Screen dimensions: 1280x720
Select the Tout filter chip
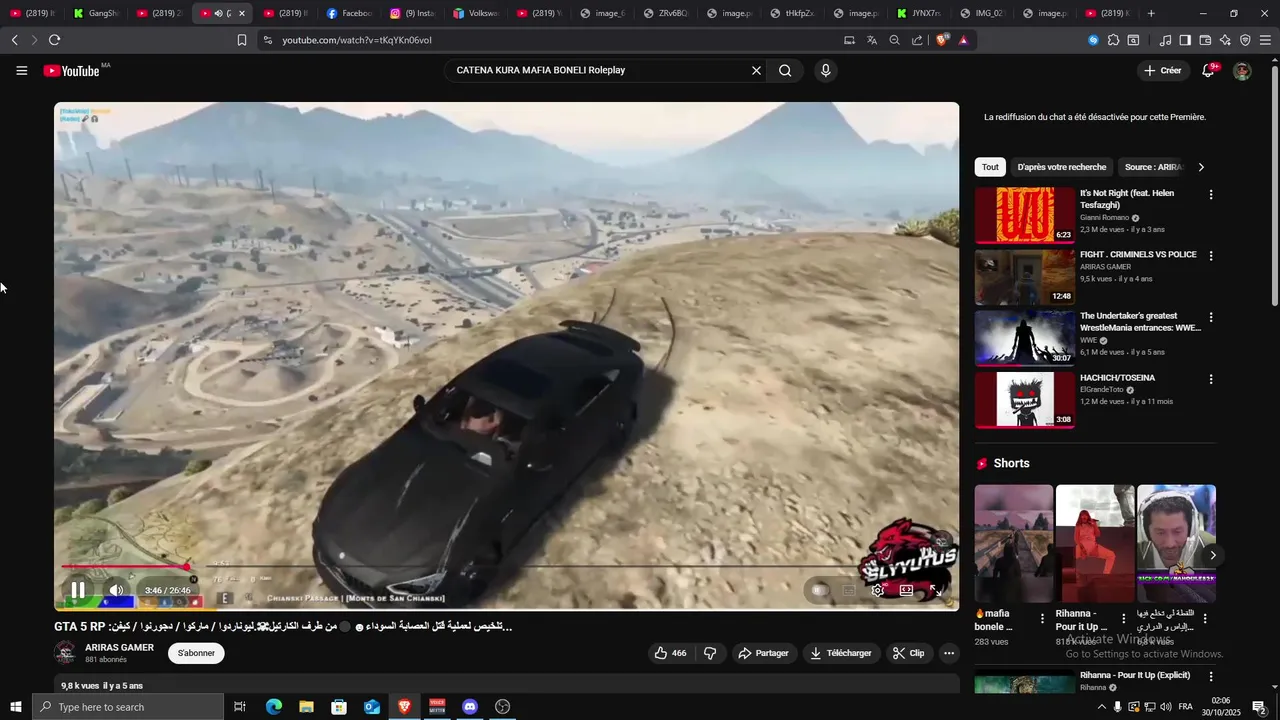(x=990, y=167)
